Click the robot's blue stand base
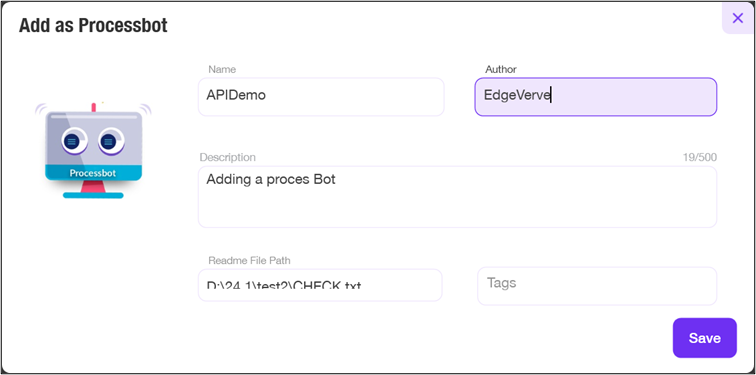The image size is (756, 375). click(x=93, y=195)
